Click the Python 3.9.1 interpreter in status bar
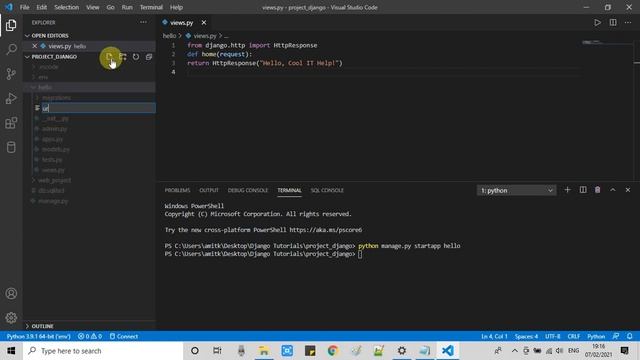 [x=38, y=336]
